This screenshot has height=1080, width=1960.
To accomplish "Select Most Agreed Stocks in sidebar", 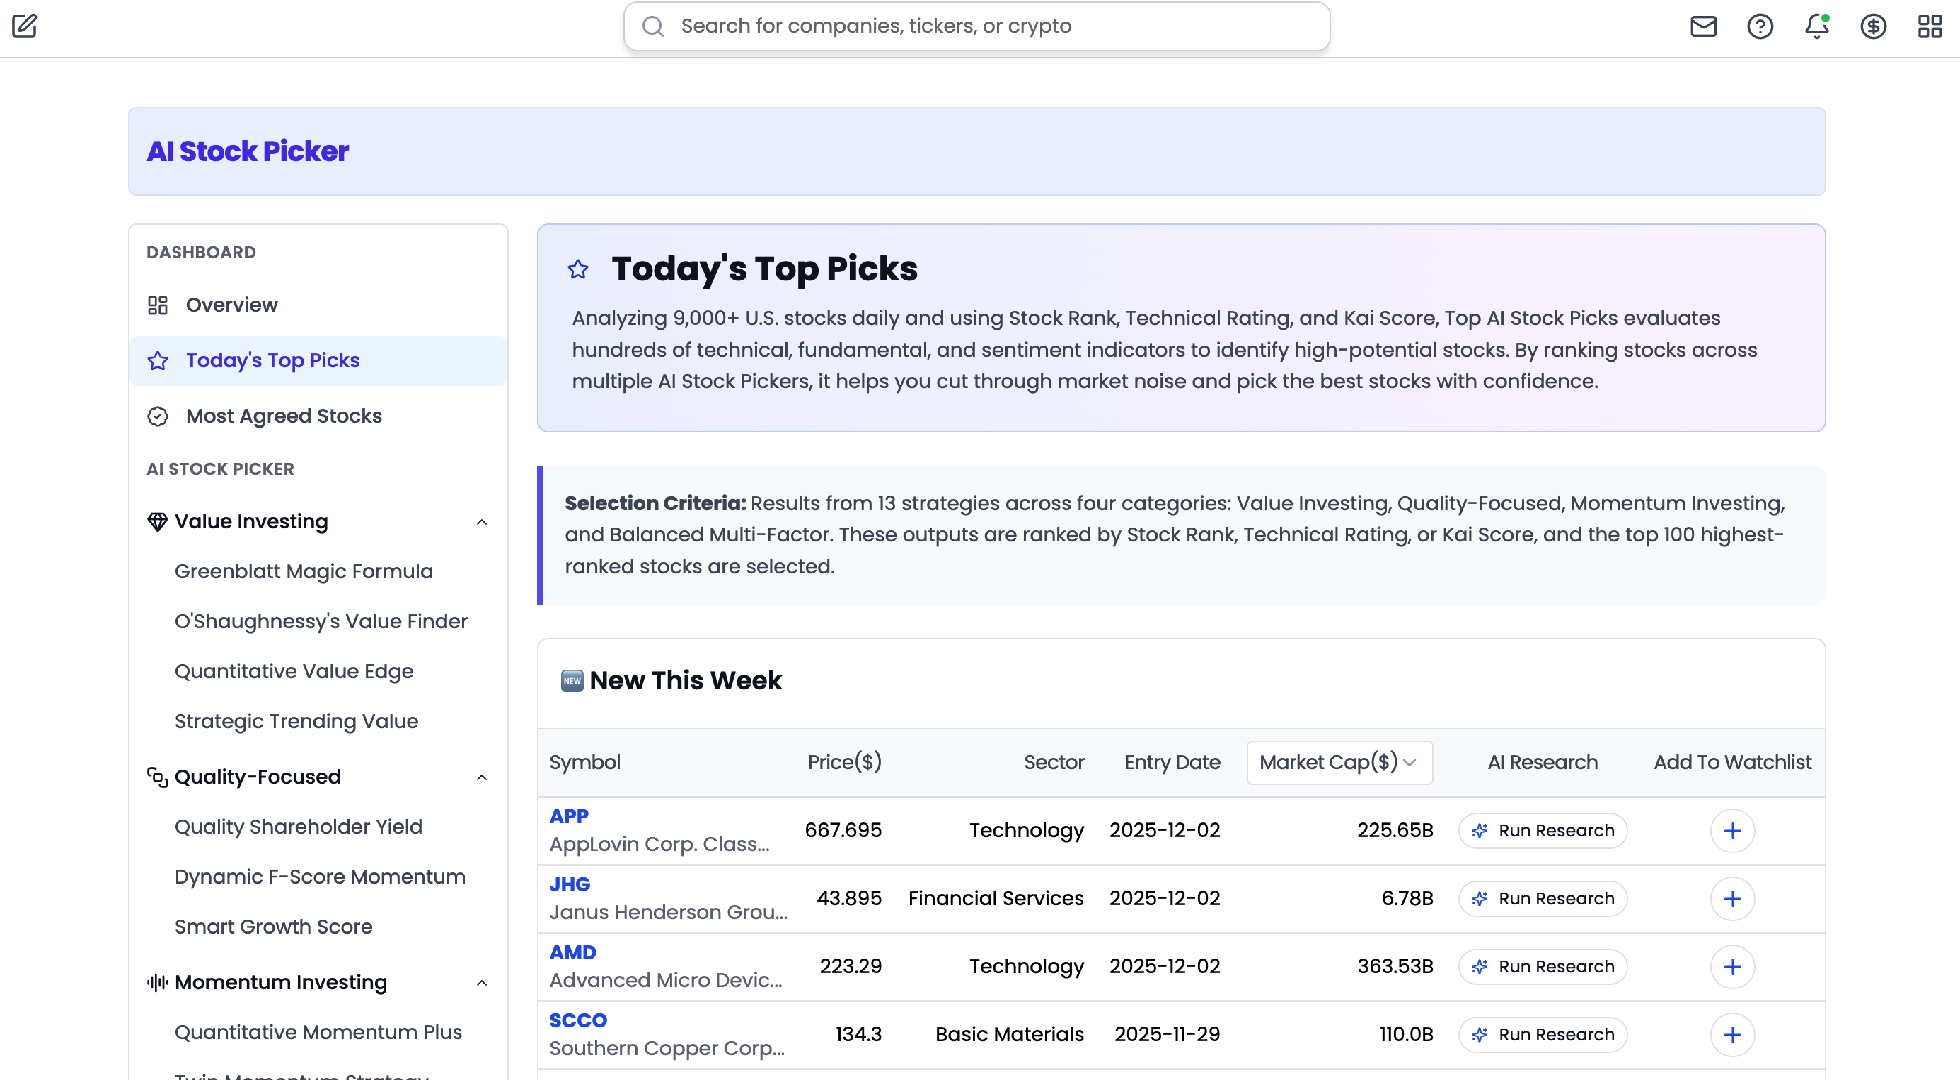I will click(x=283, y=416).
